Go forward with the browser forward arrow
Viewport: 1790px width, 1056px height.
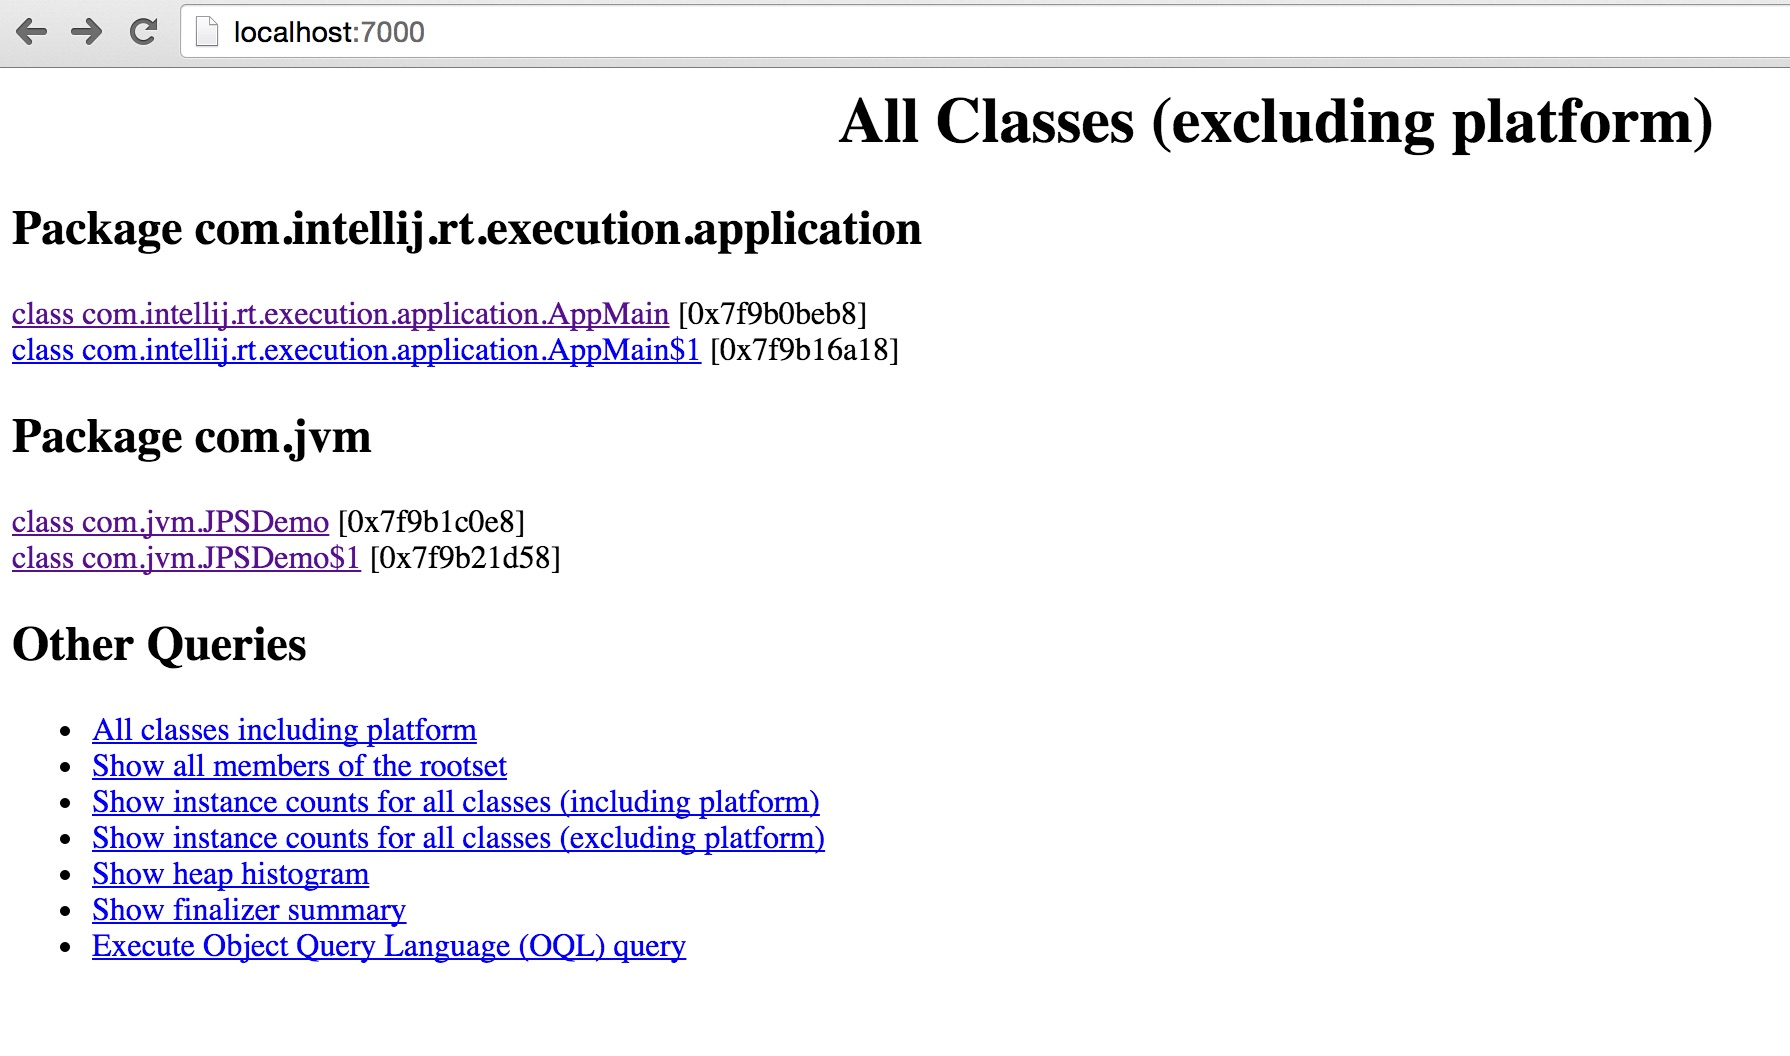tap(87, 32)
